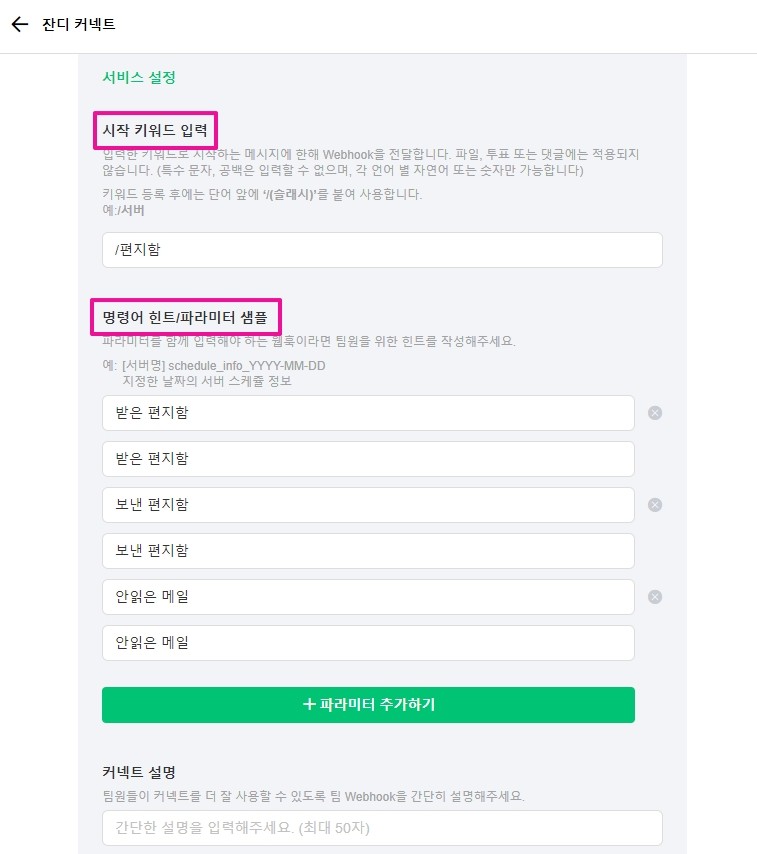Click the back arrow beside 잔디 커넥트

(20, 24)
